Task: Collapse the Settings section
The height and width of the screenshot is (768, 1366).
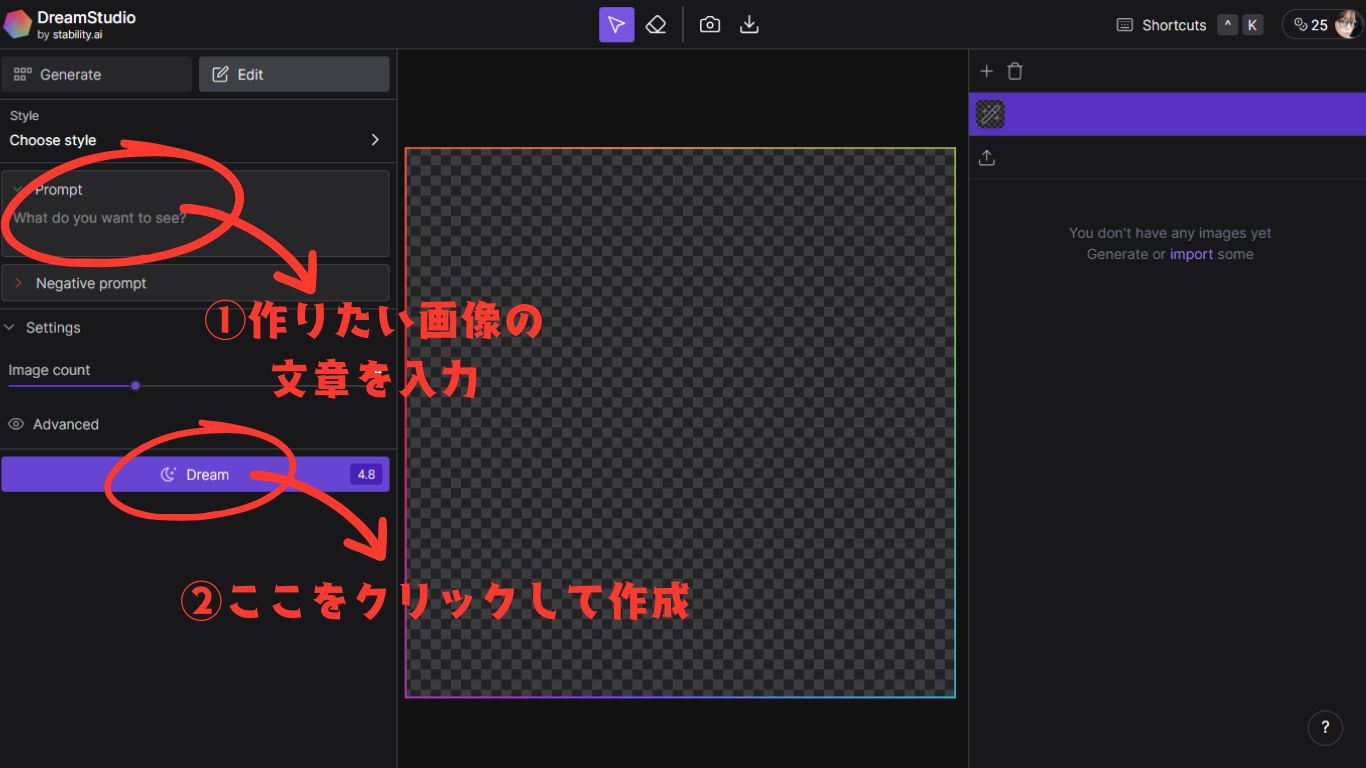Action: (44, 327)
